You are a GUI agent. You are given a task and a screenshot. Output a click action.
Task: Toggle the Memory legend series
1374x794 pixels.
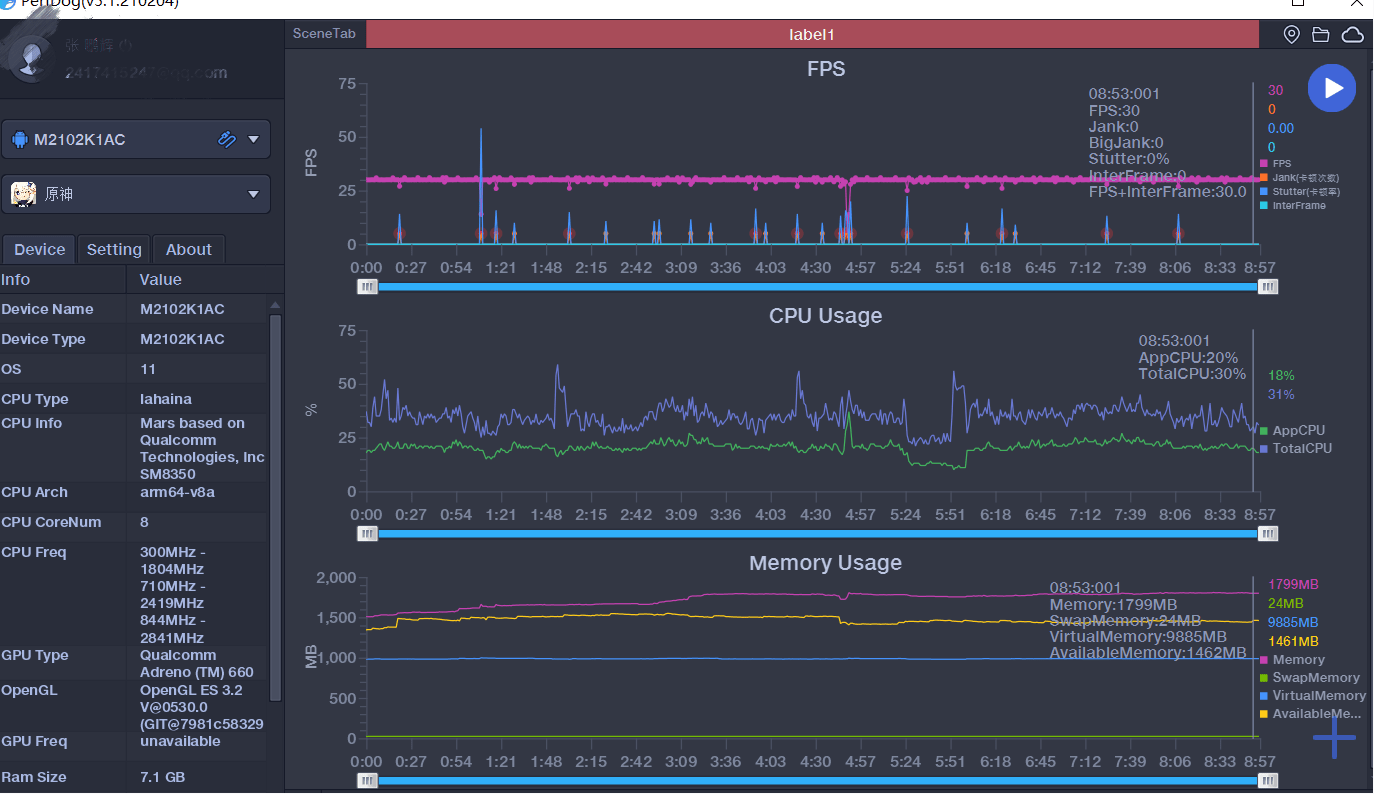[1291, 659]
